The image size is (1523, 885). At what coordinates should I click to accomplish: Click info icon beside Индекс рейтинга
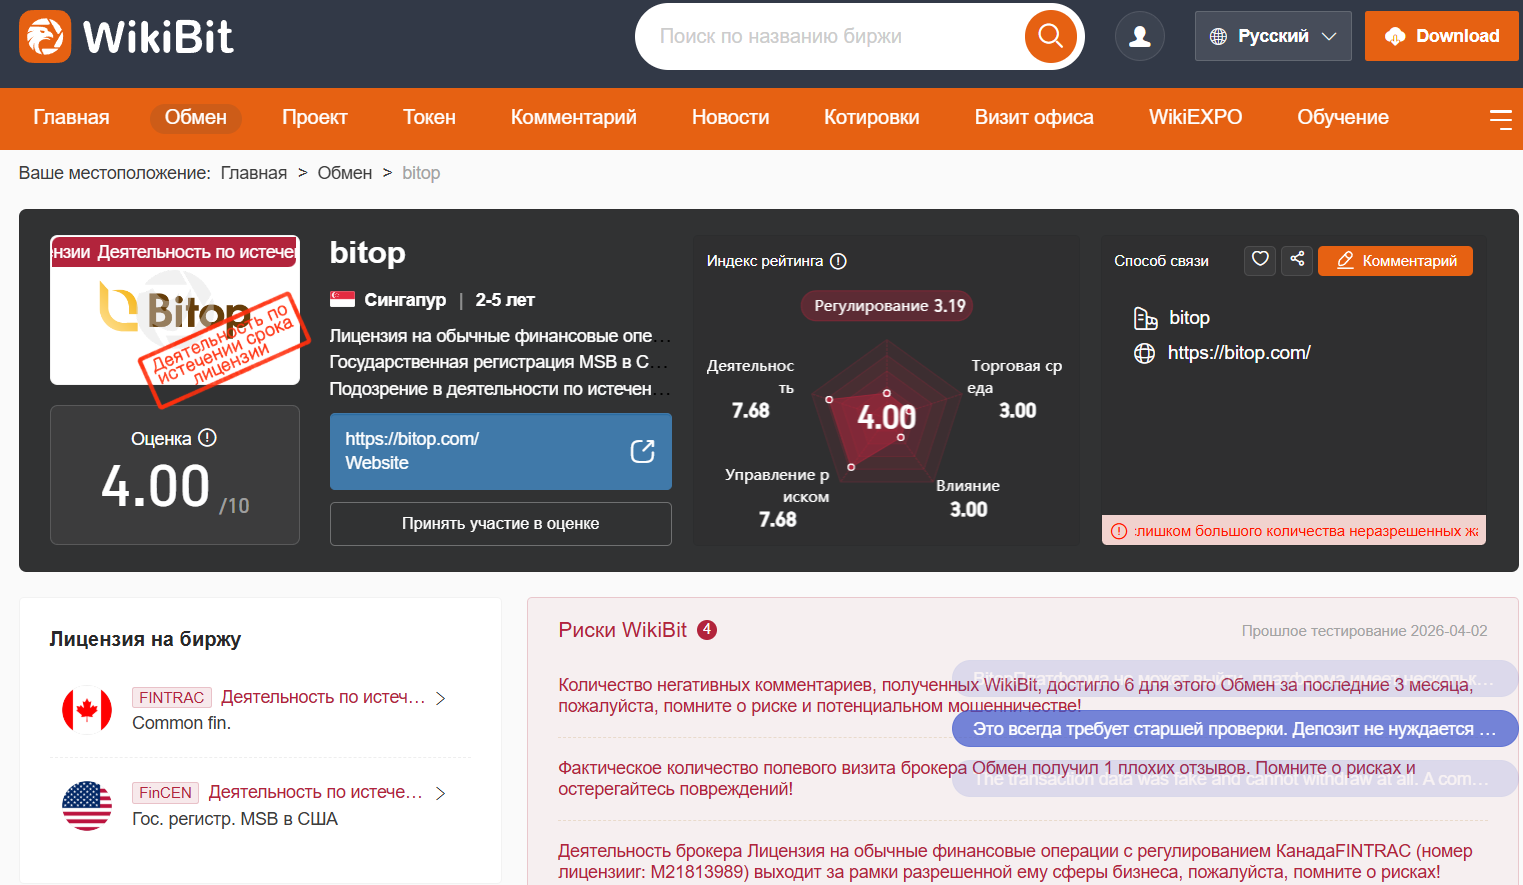pyautogui.click(x=838, y=261)
